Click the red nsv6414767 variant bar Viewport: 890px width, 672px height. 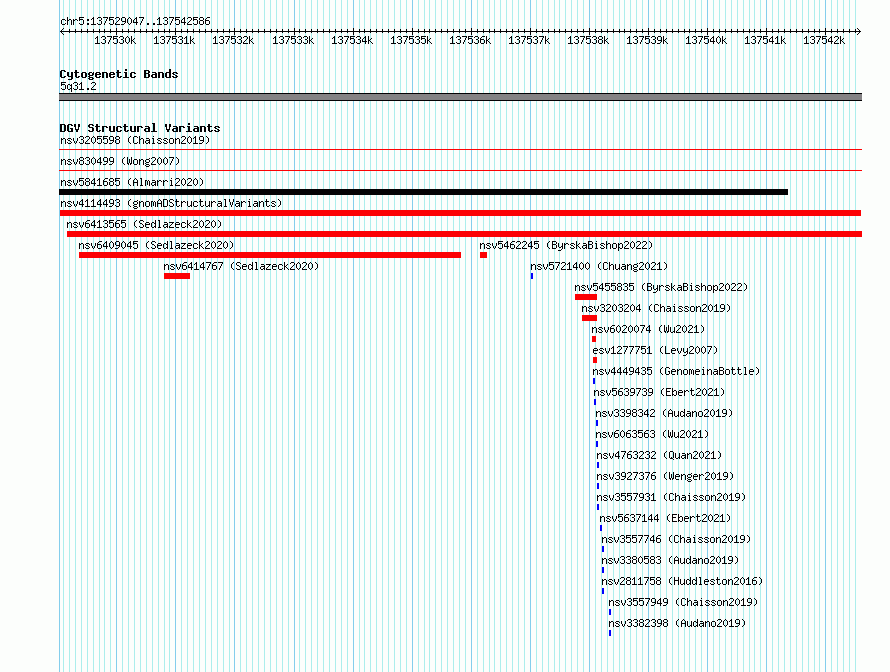pos(177,276)
